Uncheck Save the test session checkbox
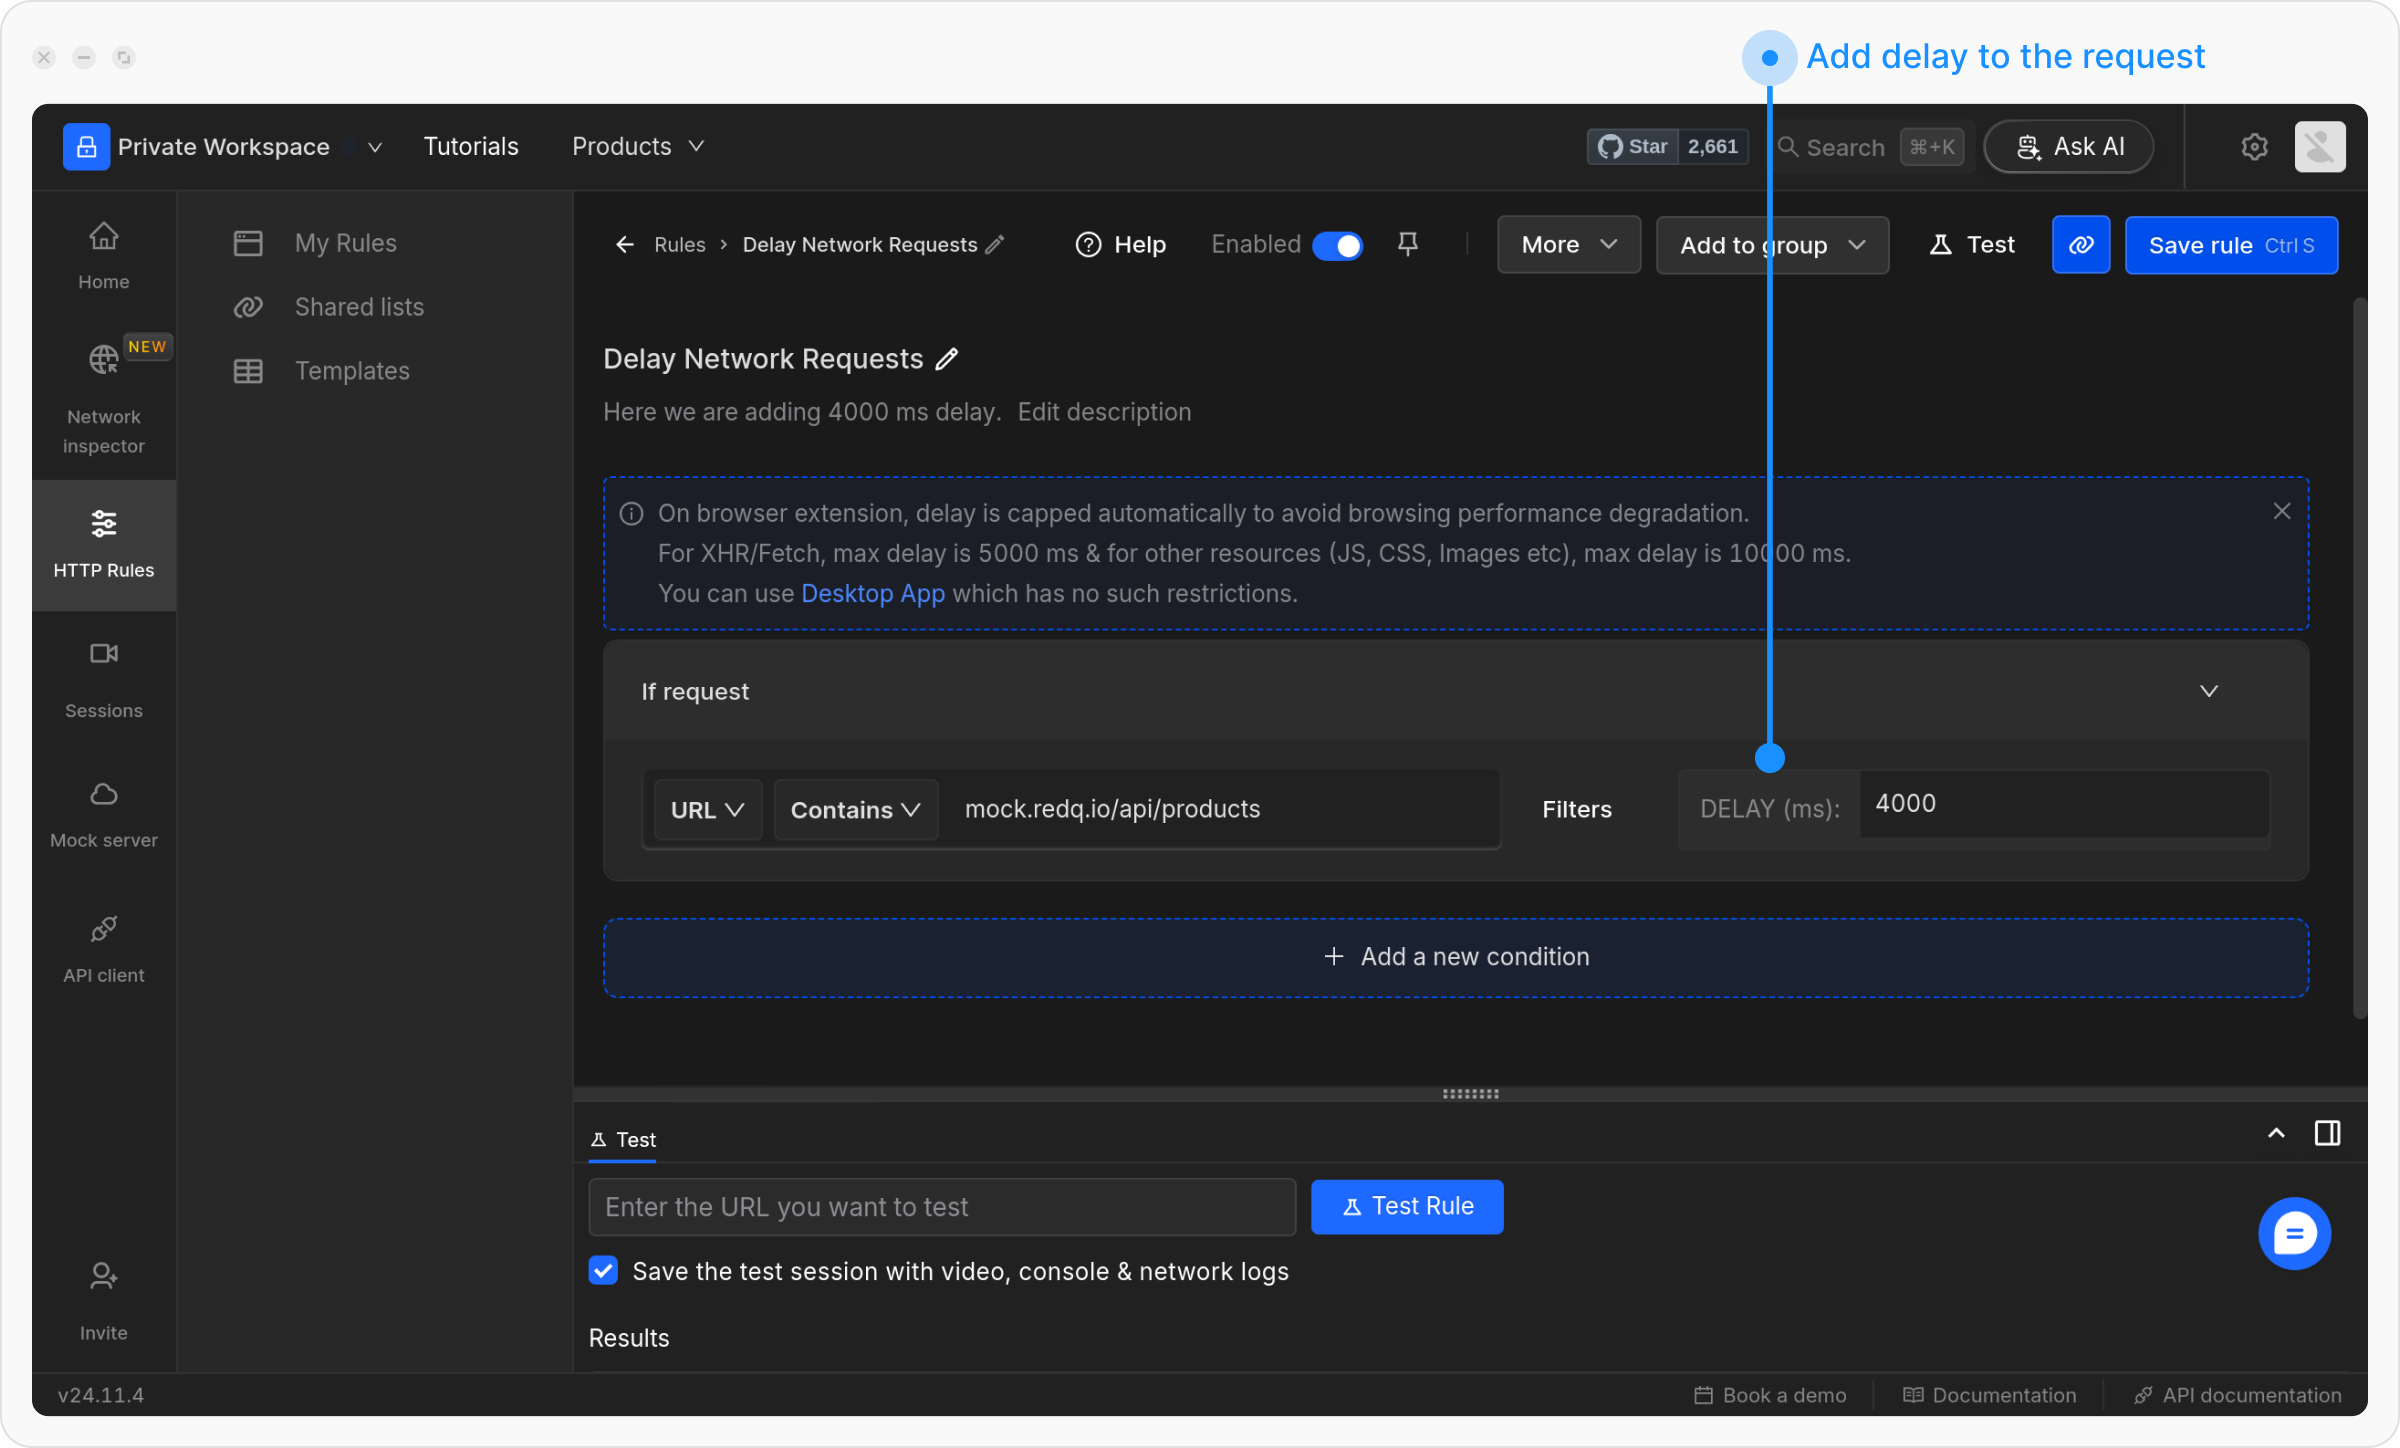This screenshot has width=2400, height=1448. 603,1270
